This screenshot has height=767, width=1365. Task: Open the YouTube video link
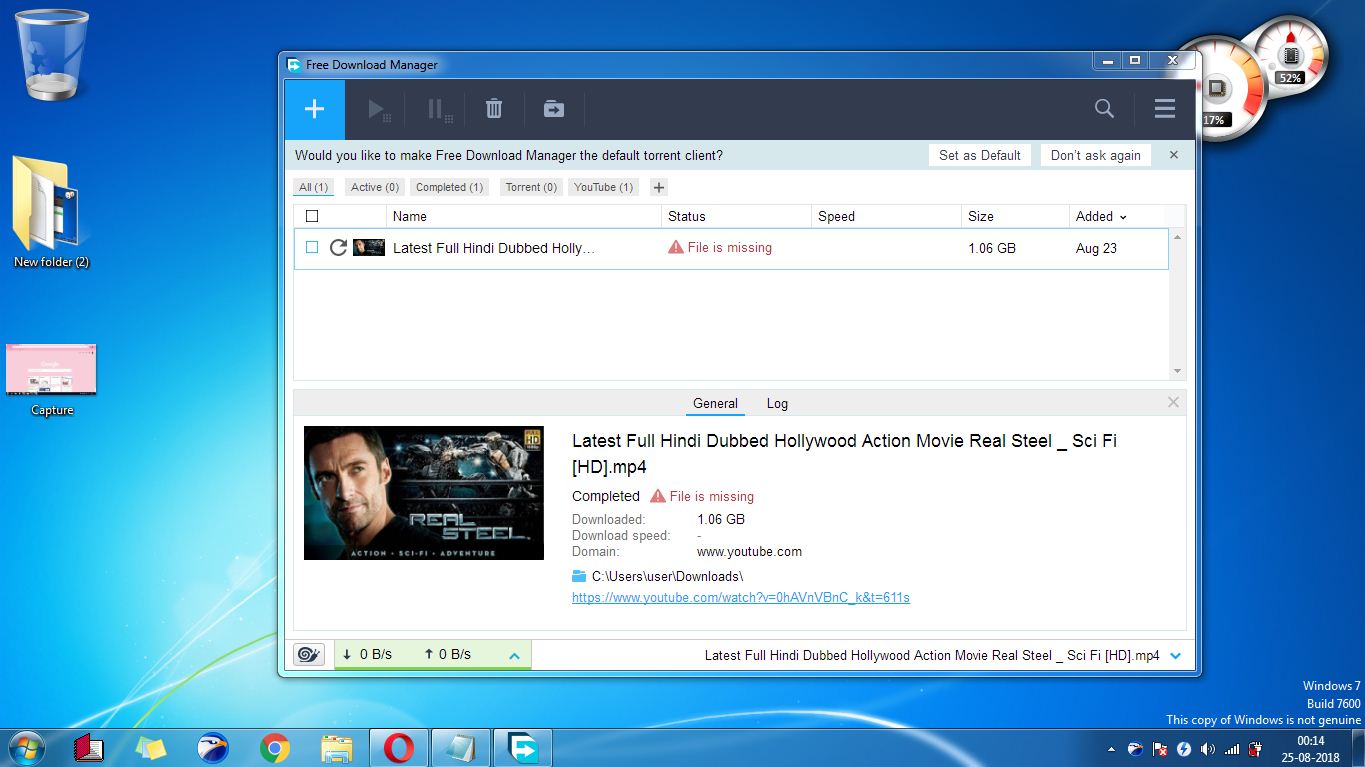click(740, 597)
